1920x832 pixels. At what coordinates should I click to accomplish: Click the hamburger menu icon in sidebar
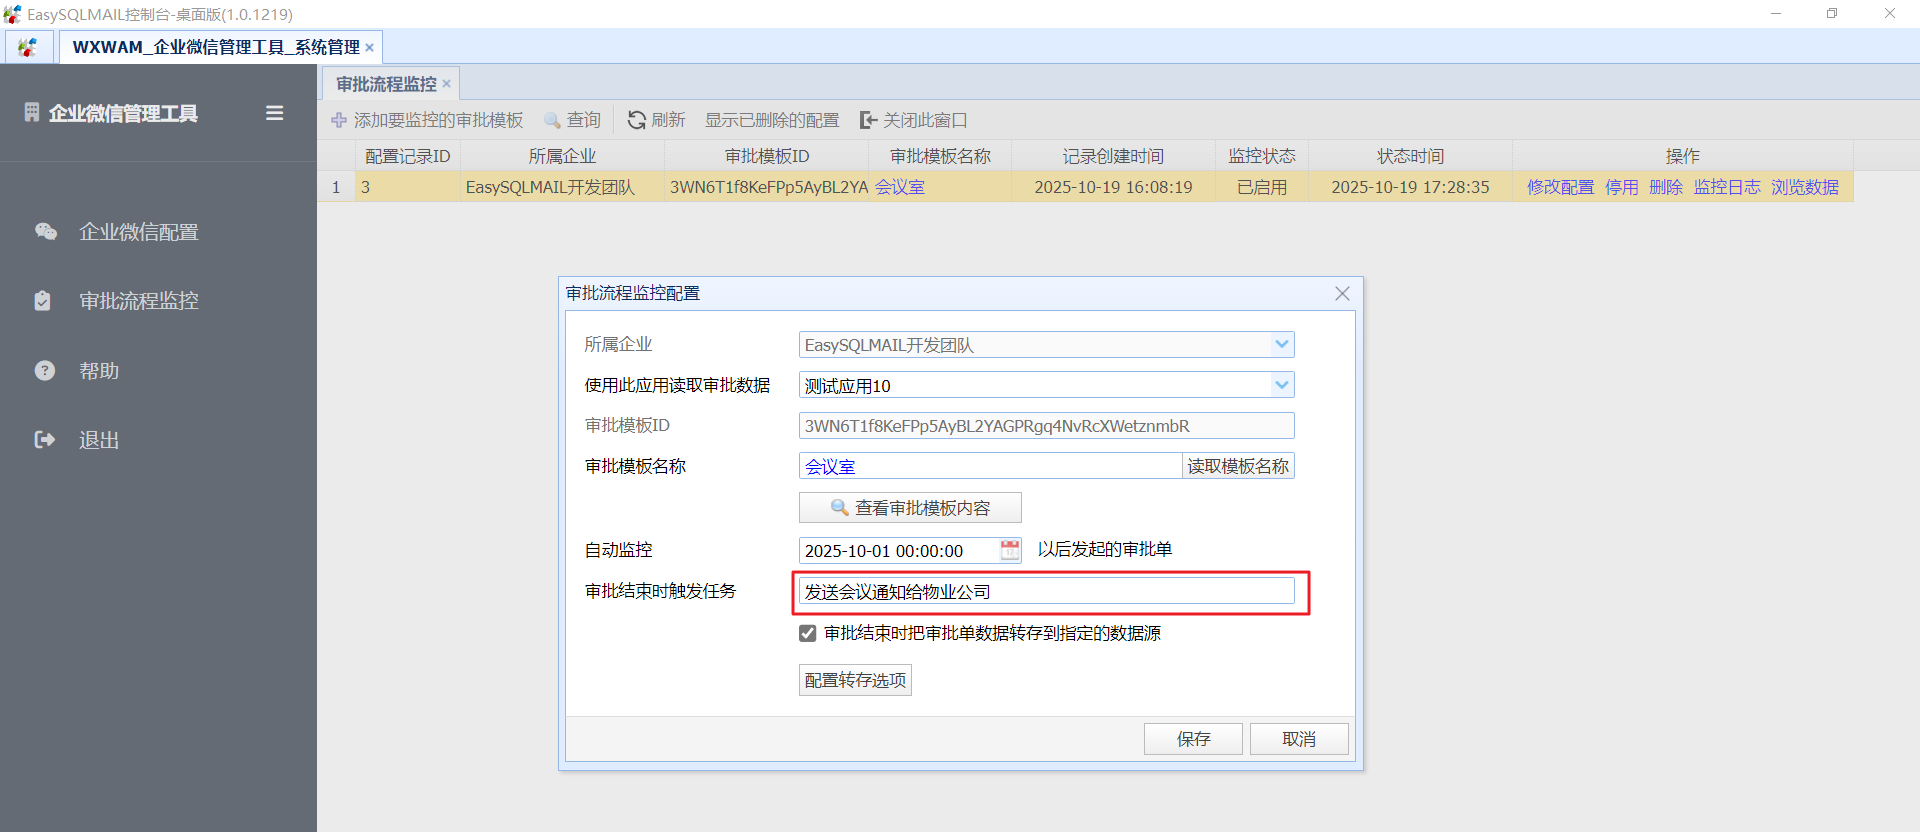click(274, 113)
